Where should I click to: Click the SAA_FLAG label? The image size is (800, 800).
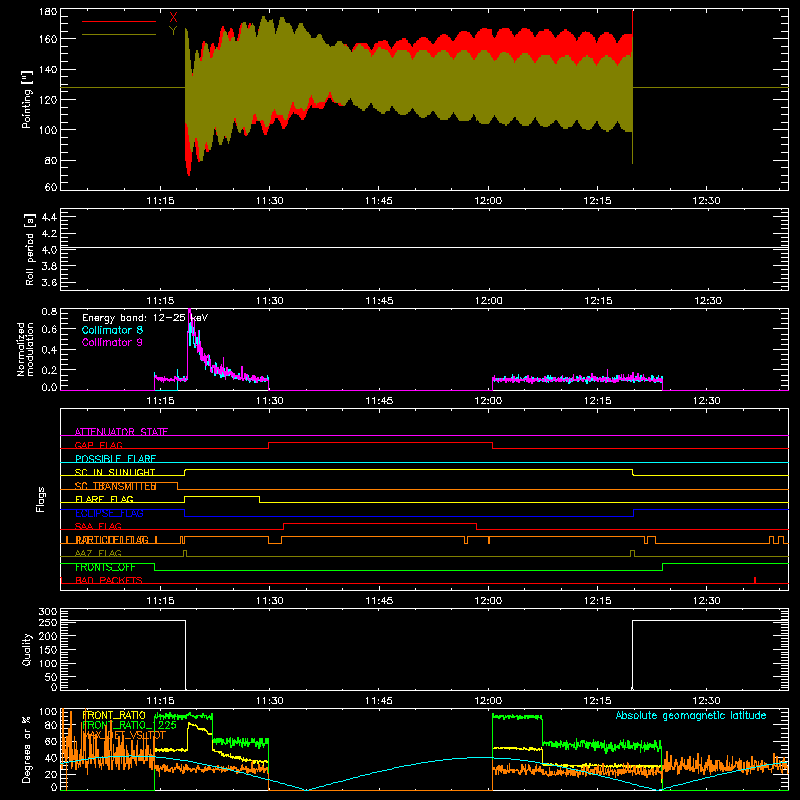(x=98, y=526)
